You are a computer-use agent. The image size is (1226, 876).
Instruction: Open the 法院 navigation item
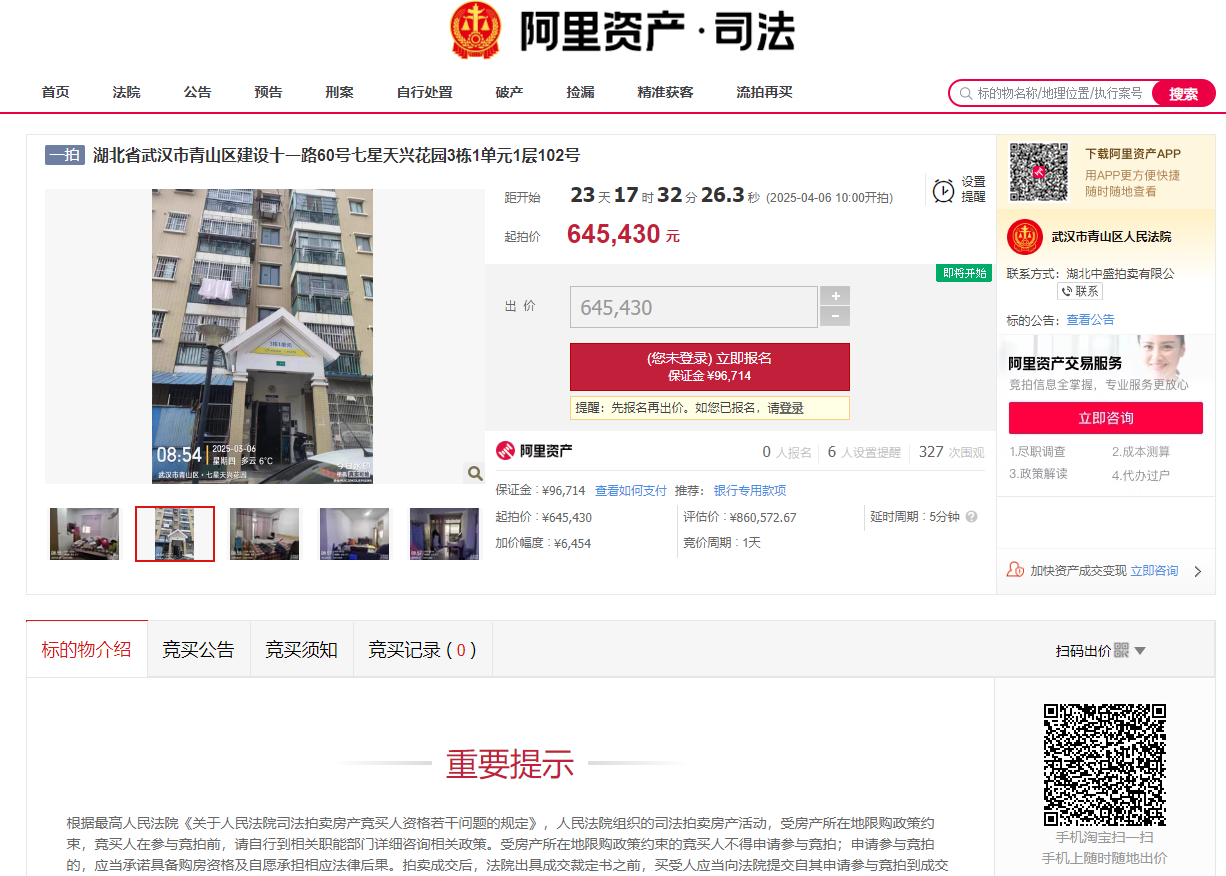coord(127,92)
